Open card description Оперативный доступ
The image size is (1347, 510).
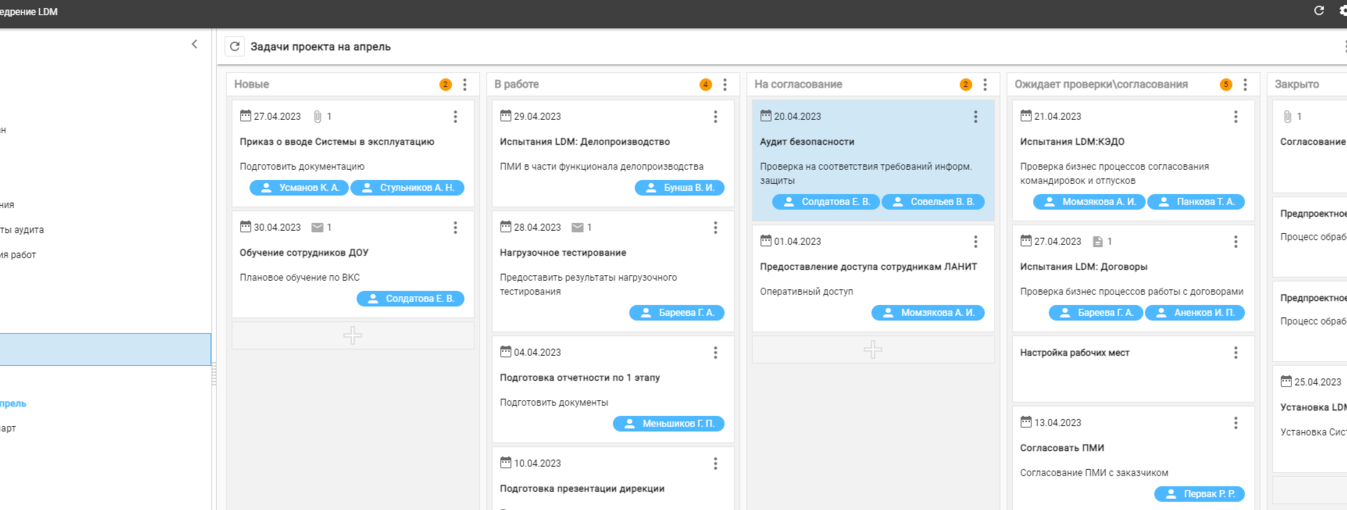(806, 292)
